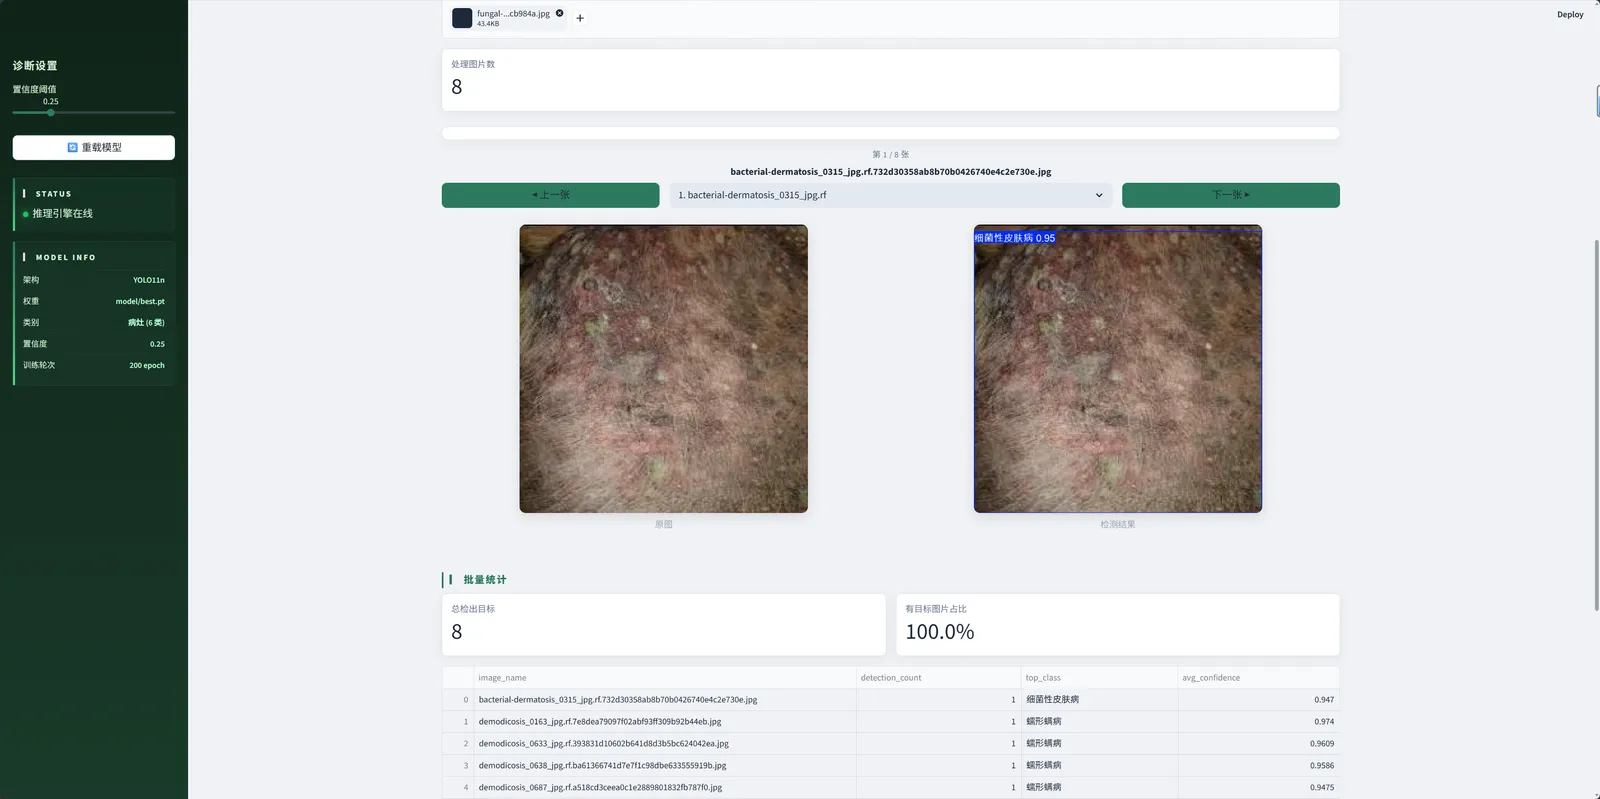This screenshot has width=1600, height=799.
Task: Click the 0.974 avg_confidence cell
Action: (1258, 722)
